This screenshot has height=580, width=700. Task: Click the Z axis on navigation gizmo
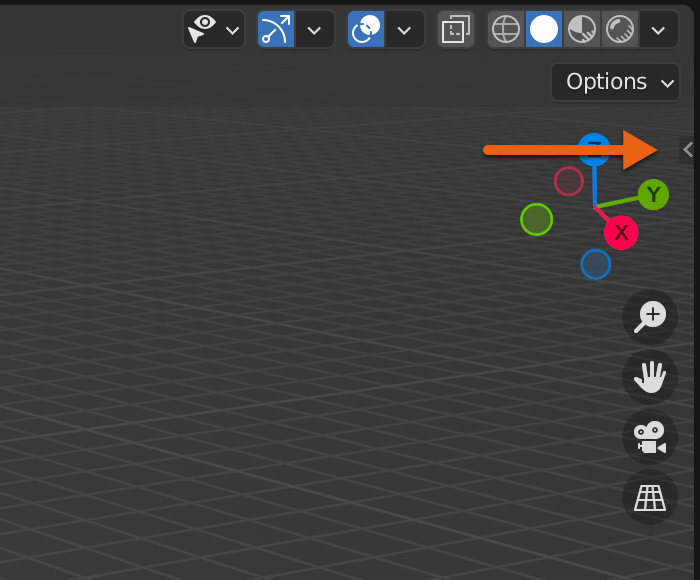coord(594,149)
